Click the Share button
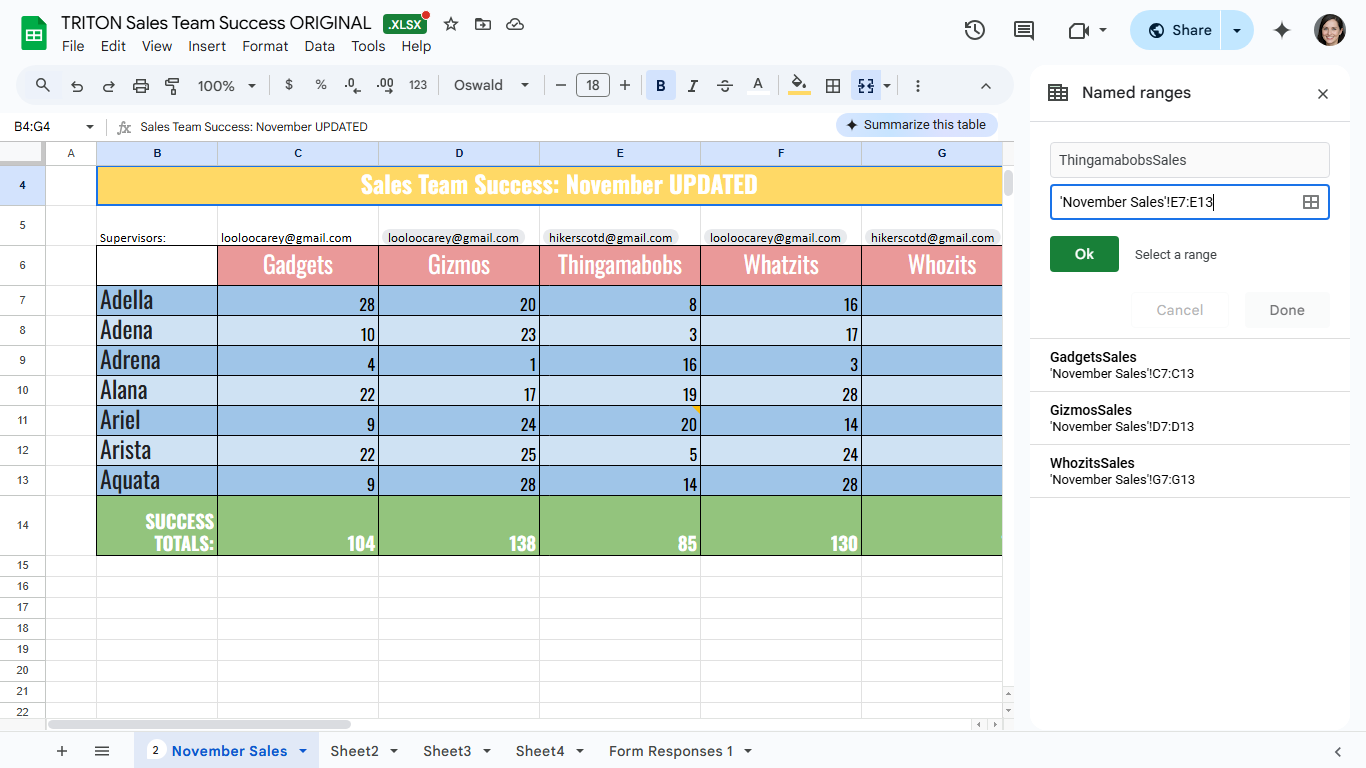 pos(1179,30)
